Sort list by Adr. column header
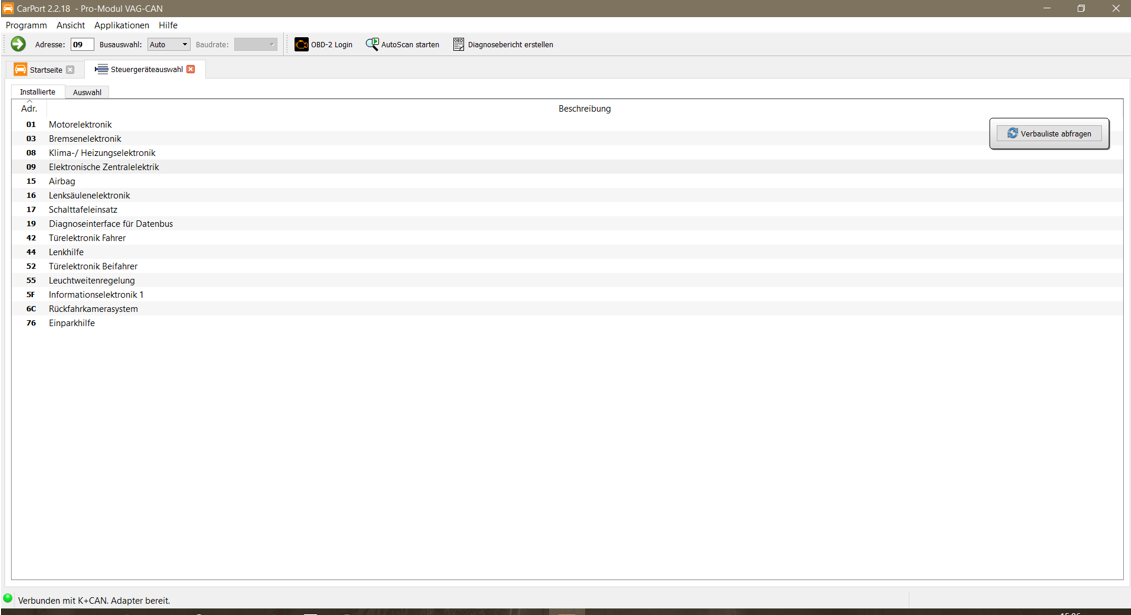The width and height of the screenshot is (1131, 615). [29, 108]
